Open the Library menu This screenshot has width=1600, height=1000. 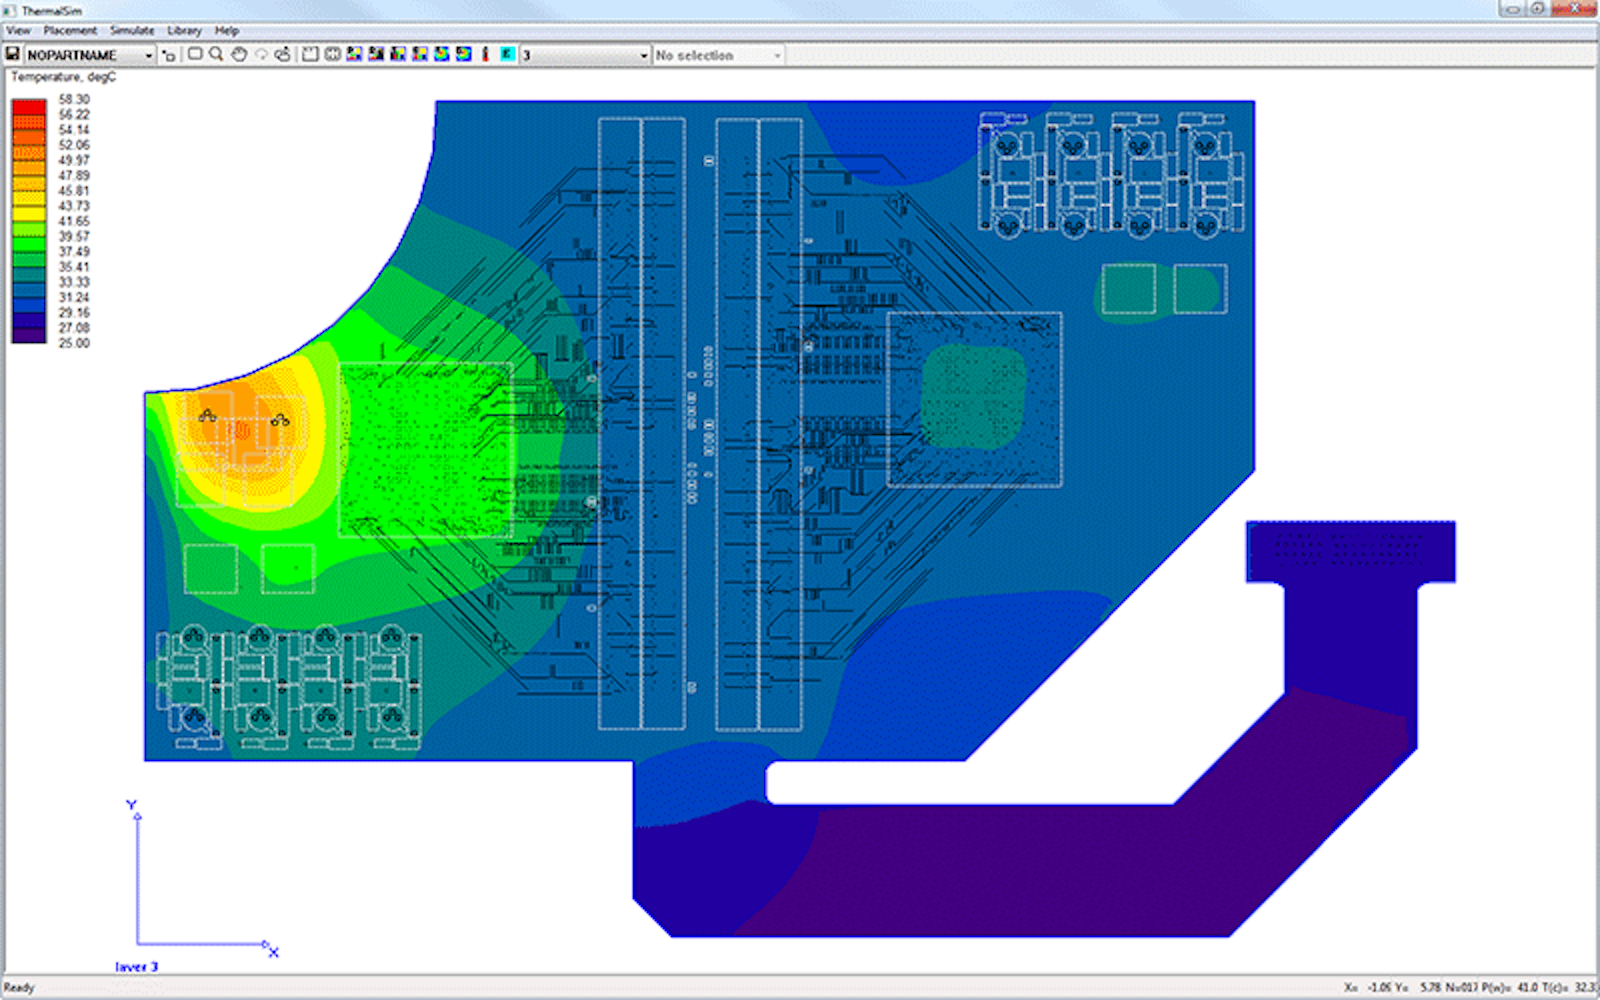pos(183,30)
